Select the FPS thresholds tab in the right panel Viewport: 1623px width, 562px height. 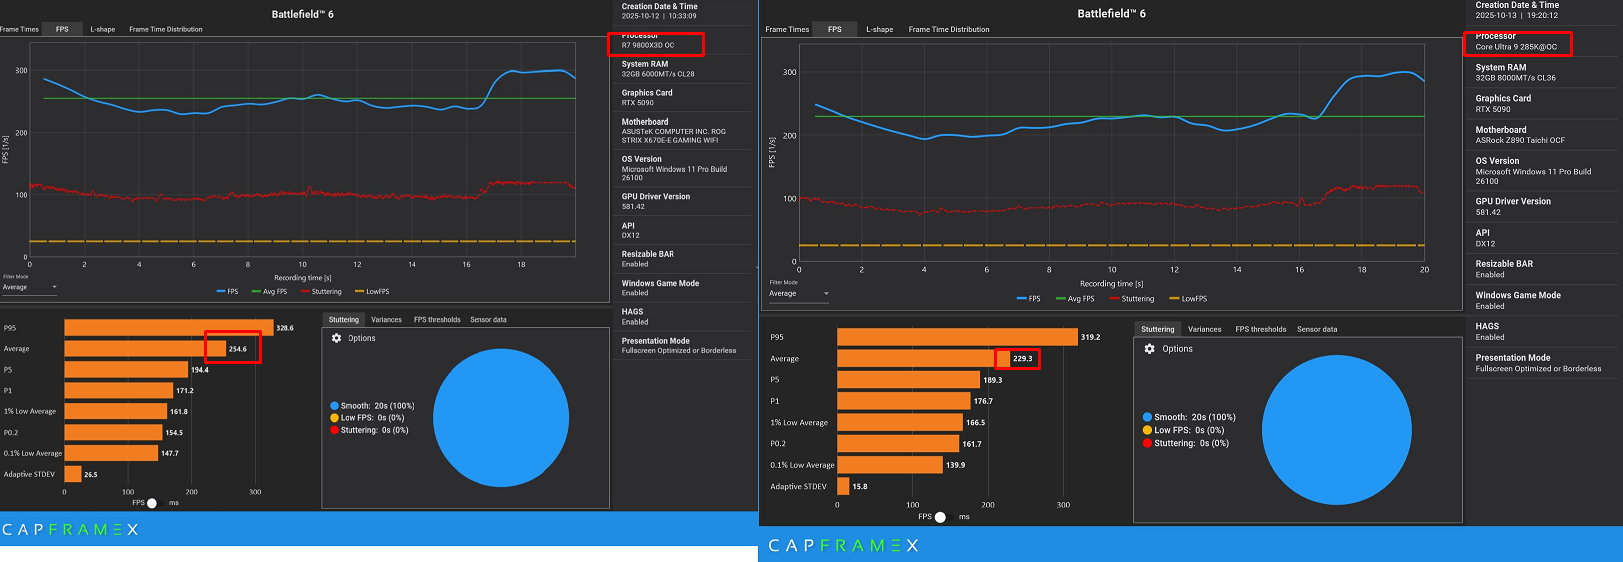1260,329
